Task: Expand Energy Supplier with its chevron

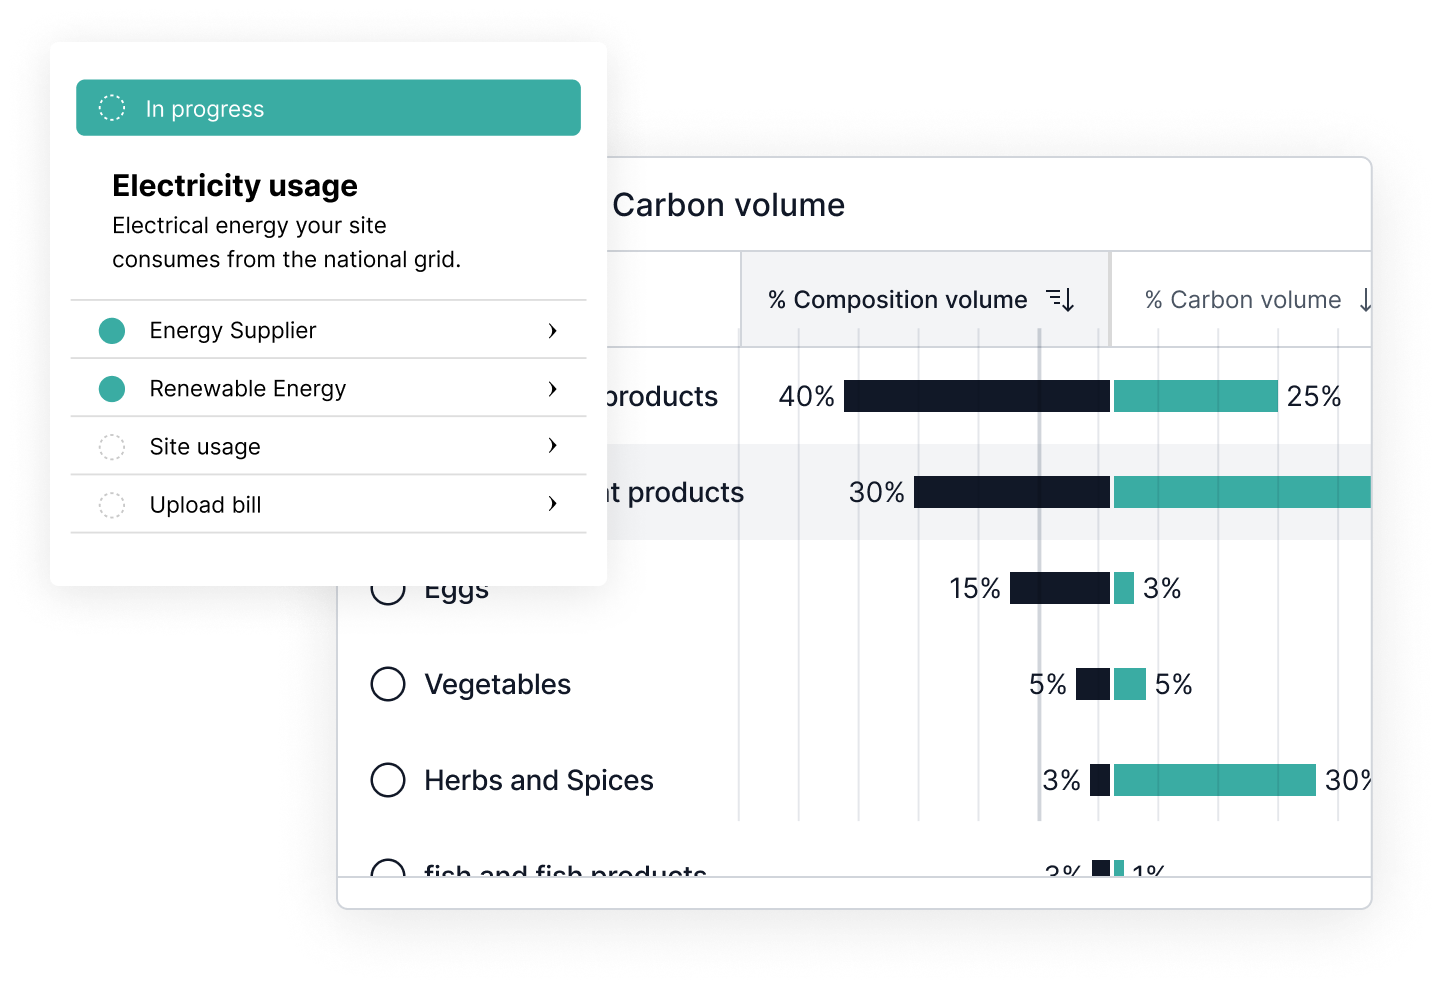Action: pos(552,331)
